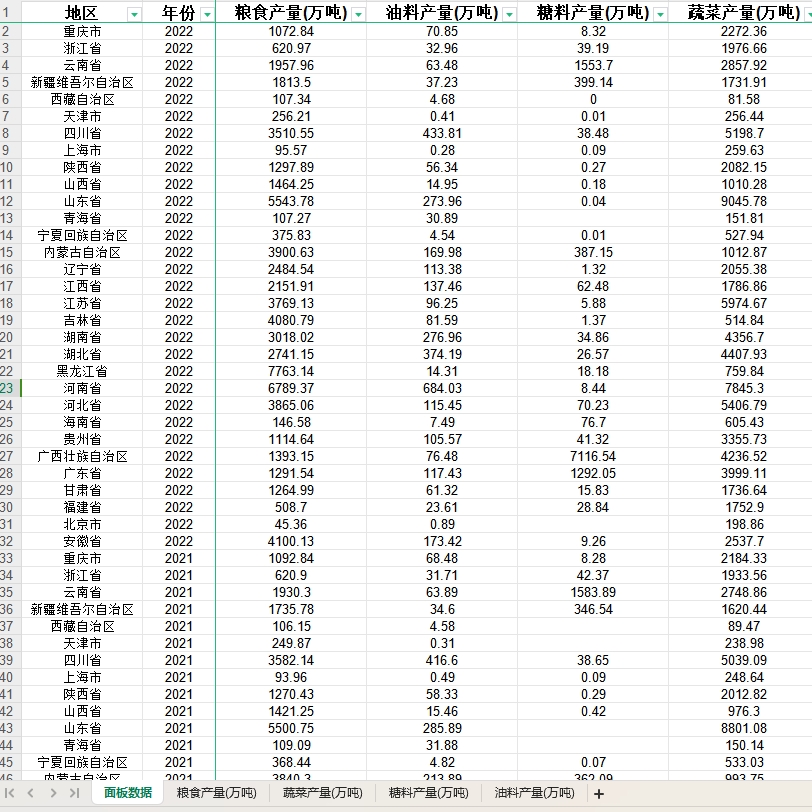Open filter dropdown on the 地区 column
Viewport: 812px width, 812px height.
tap(133, 13)
